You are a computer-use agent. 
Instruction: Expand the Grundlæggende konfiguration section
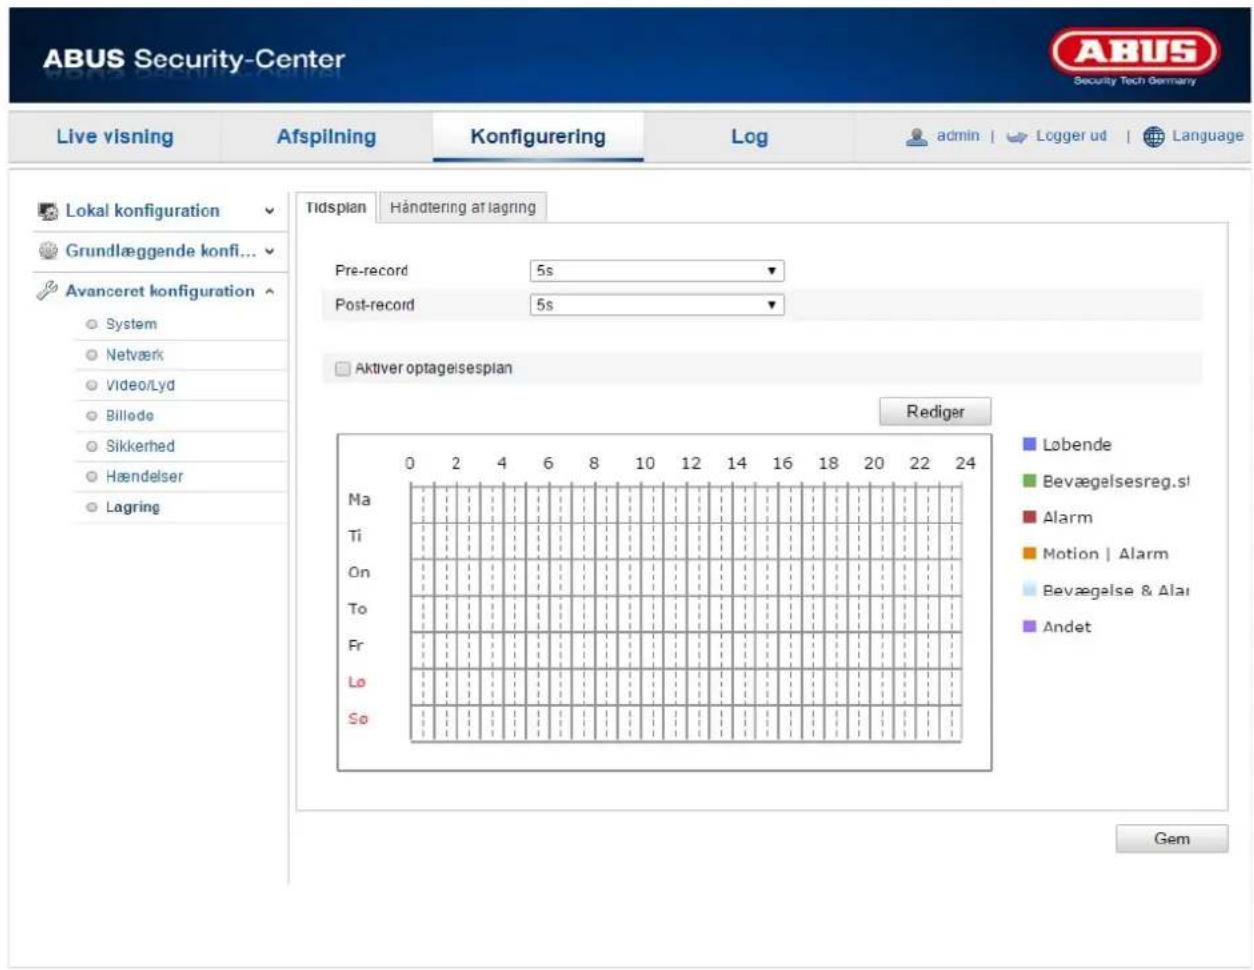click(269, 251)
